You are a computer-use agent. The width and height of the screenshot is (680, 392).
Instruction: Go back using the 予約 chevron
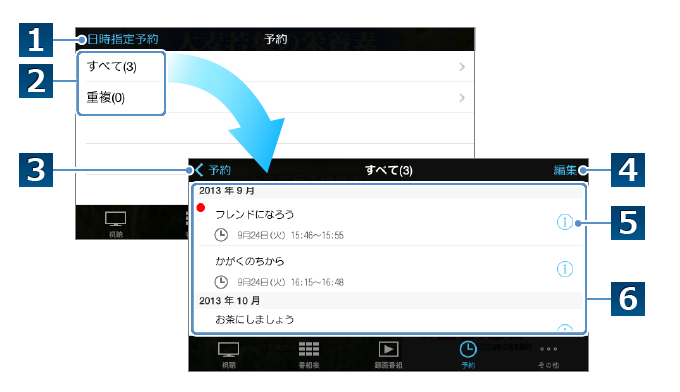[212, 170]
